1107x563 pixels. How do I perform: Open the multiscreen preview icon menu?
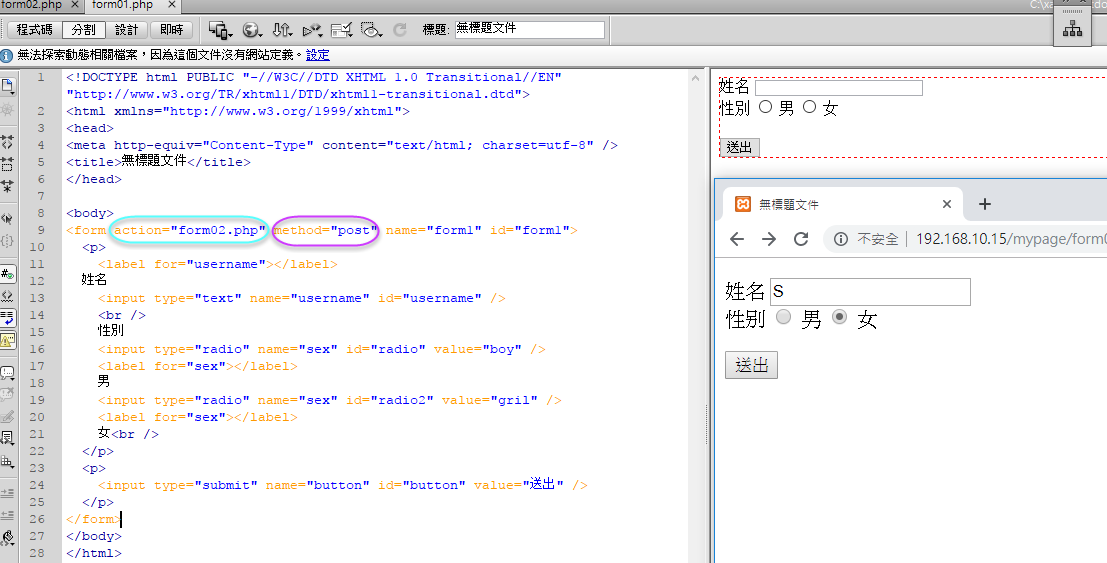click(x=220, y=30)
